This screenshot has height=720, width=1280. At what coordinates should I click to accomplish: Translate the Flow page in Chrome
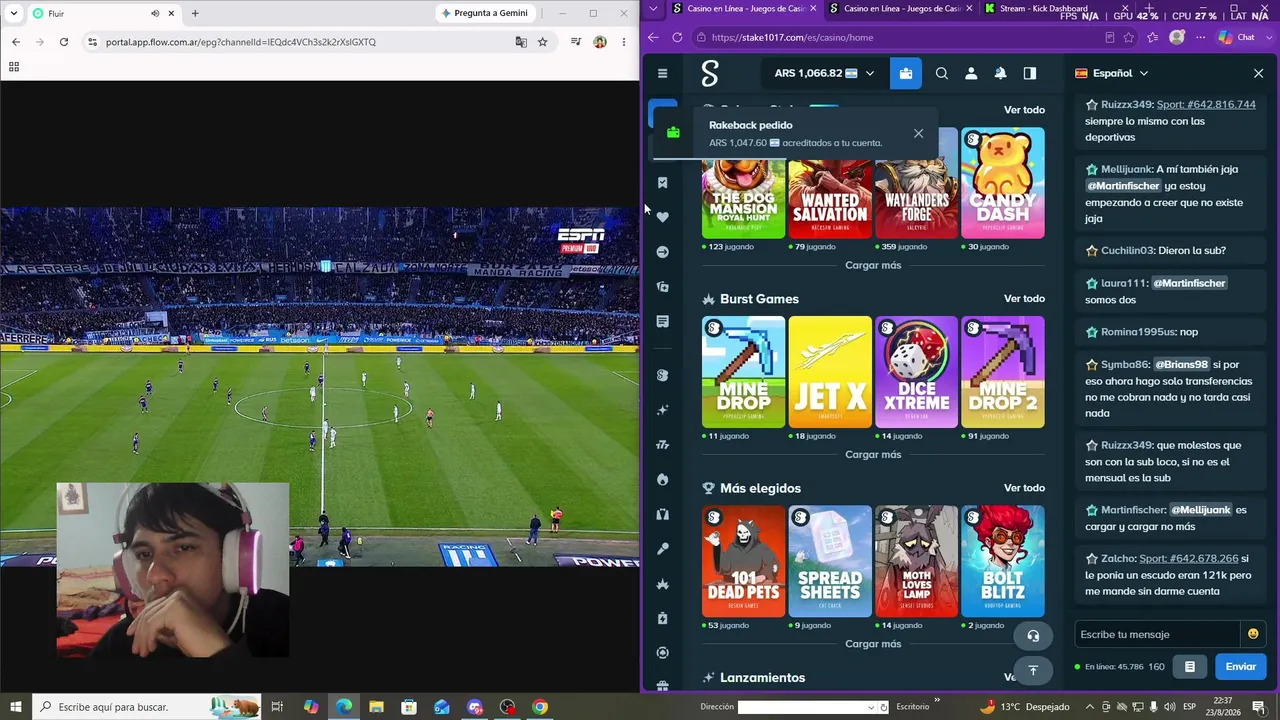521,42
